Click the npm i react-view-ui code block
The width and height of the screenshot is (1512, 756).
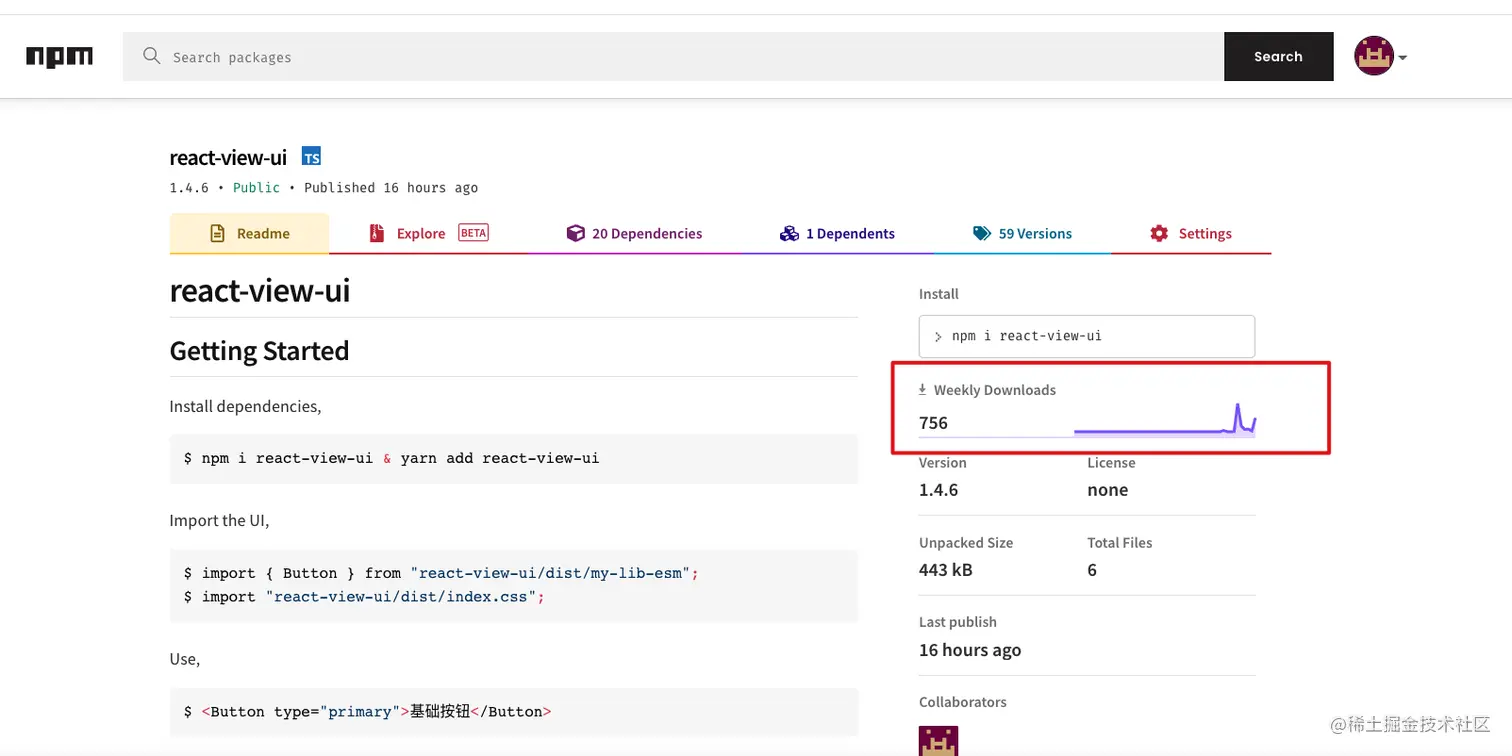514,458
